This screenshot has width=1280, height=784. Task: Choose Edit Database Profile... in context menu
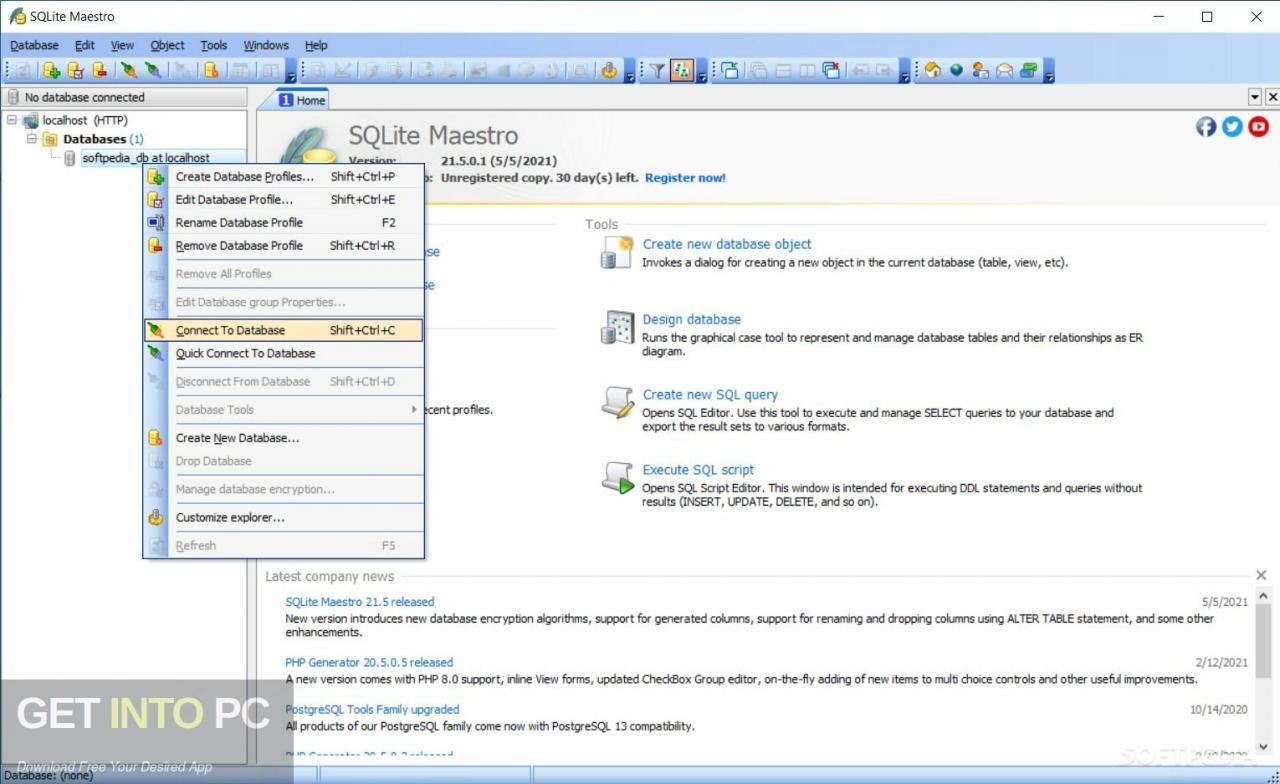(x=284, y=200)
